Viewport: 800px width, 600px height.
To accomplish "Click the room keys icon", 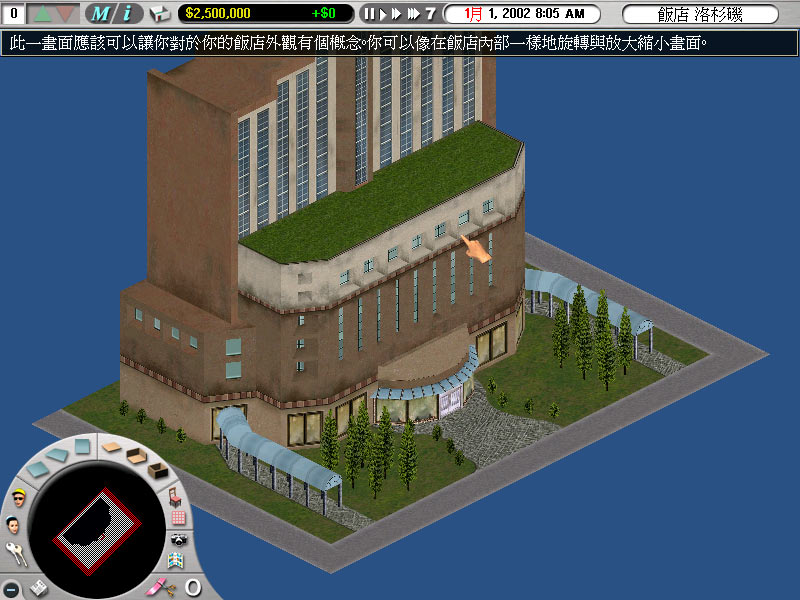I will point(16,551).
